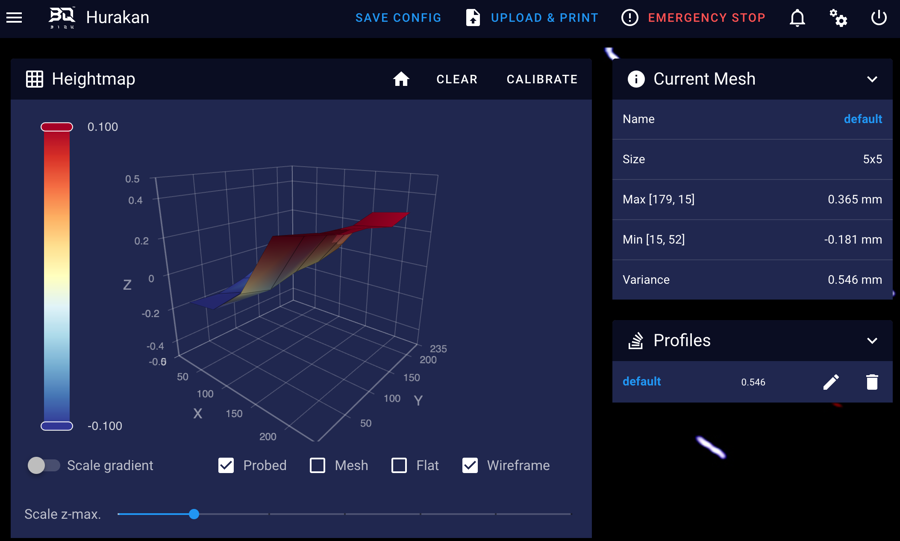The image size is (900, 541).
Task: Enable the Flat checkbox
Action: (399, 465)
